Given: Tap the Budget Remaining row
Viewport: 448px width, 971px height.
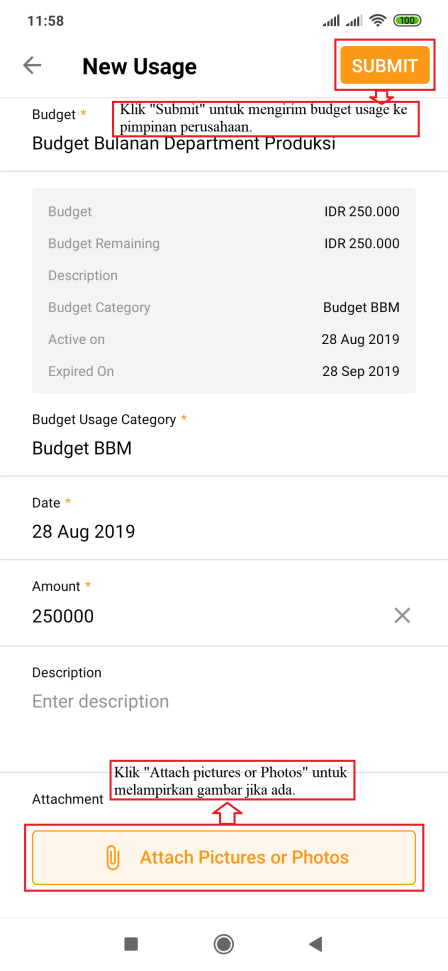Looking at the screenshot, I should pos(224,243).
